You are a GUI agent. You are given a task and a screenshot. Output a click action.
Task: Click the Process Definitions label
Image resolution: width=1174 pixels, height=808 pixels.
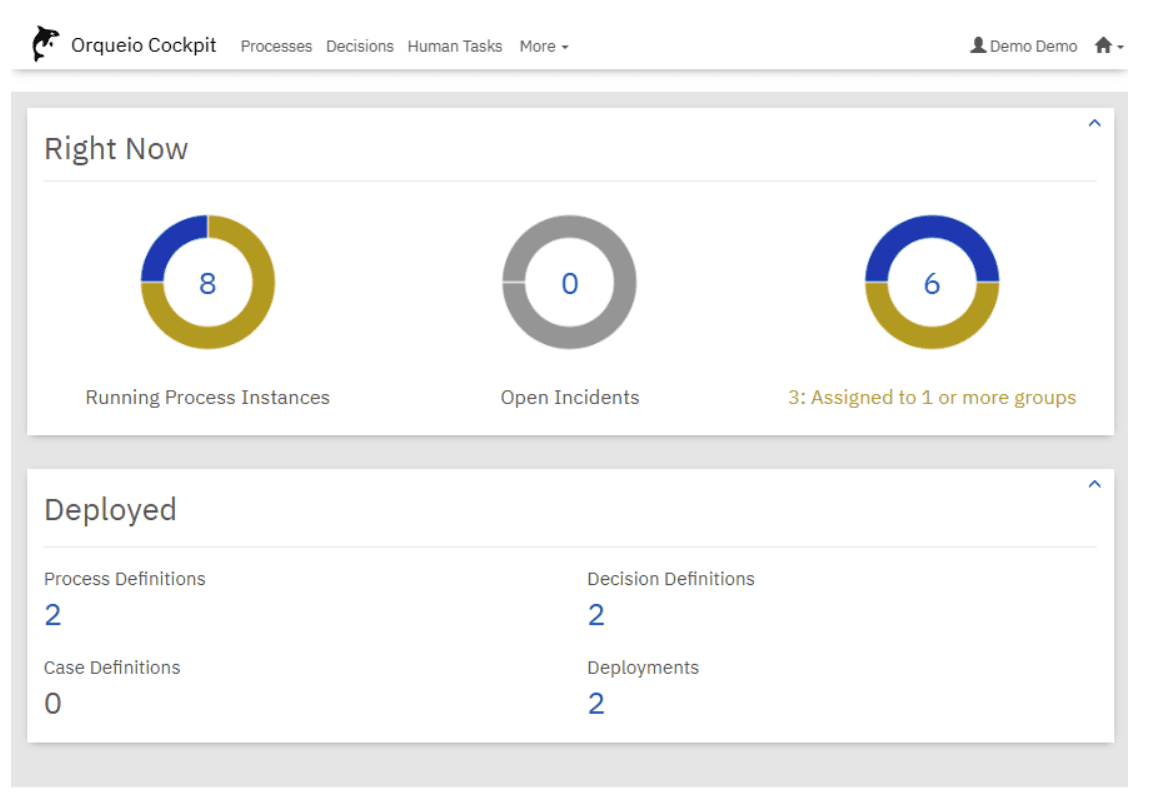[124, 579]
